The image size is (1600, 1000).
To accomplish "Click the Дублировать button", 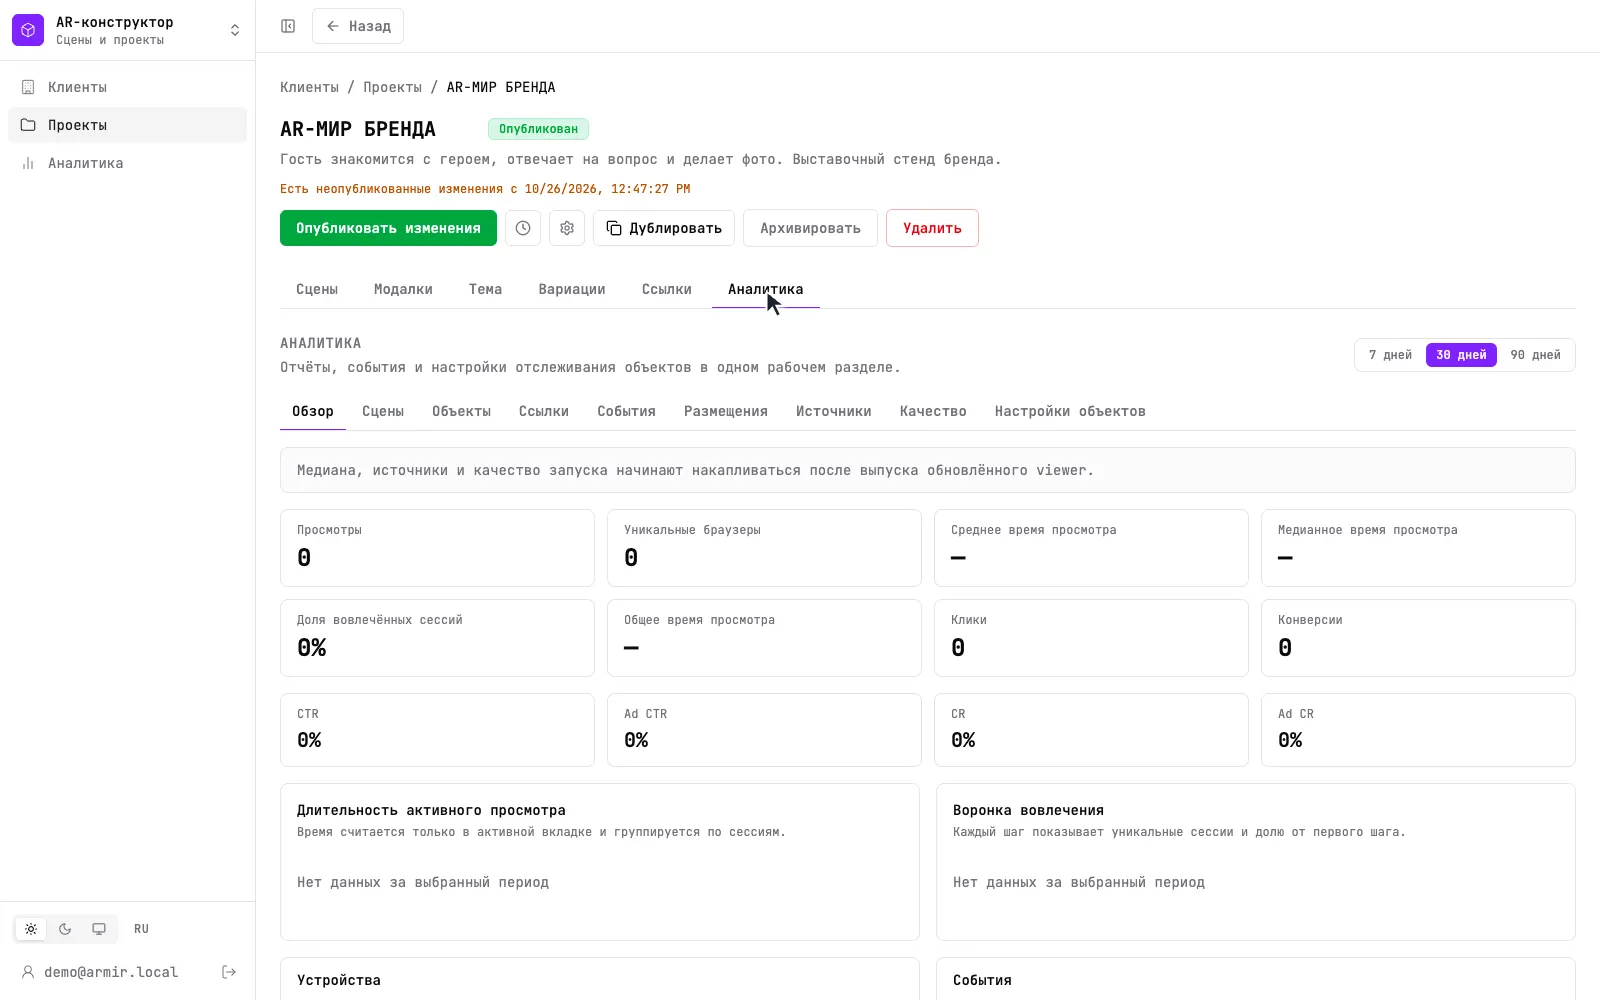I will (x=664, y=228).
